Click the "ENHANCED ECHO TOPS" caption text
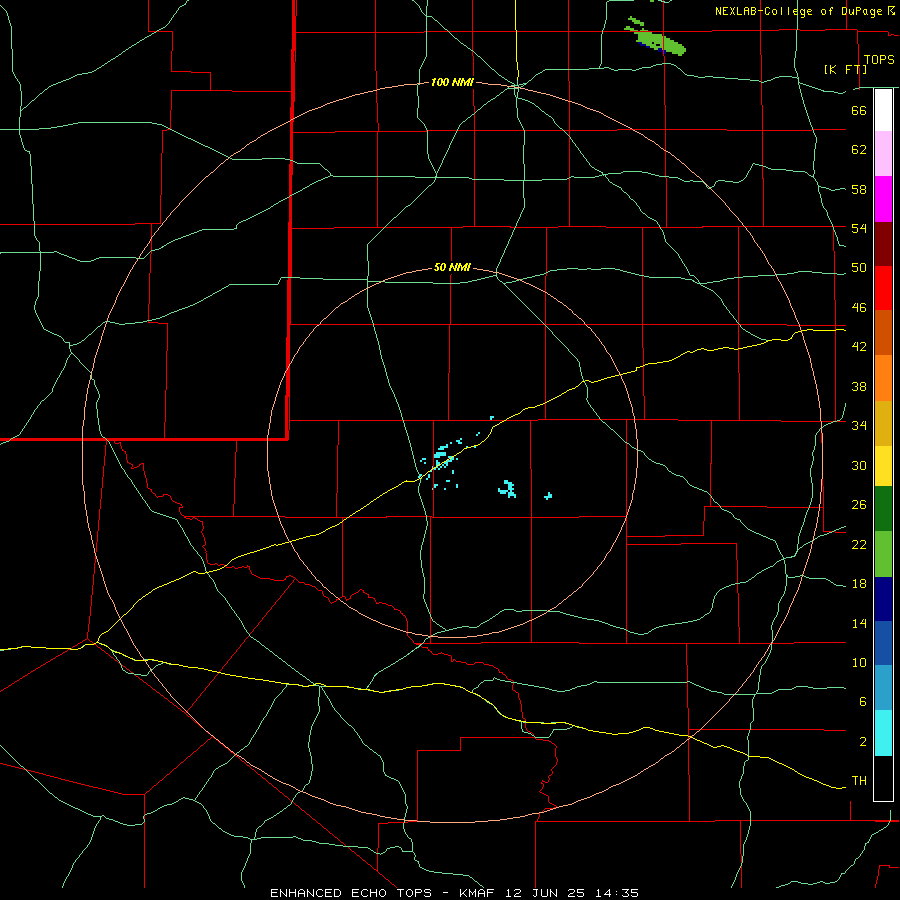900x900 pixels. point(350,893)
